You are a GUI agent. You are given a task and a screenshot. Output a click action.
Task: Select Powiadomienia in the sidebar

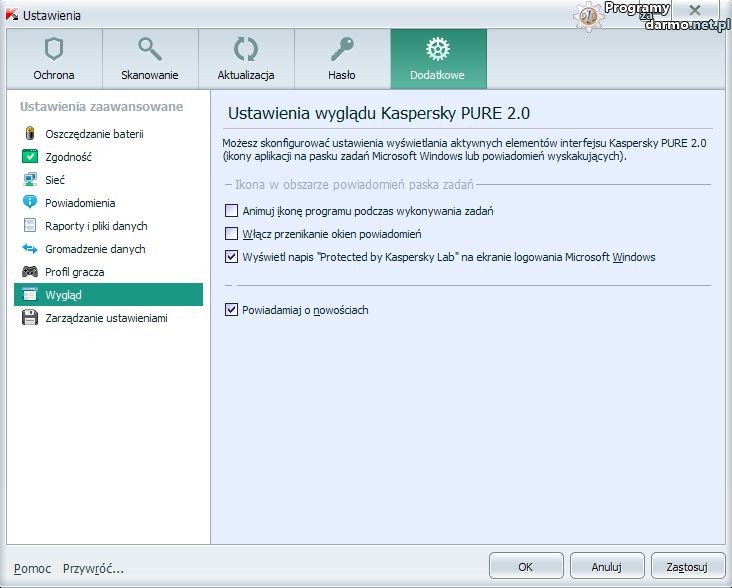point(108,203)
